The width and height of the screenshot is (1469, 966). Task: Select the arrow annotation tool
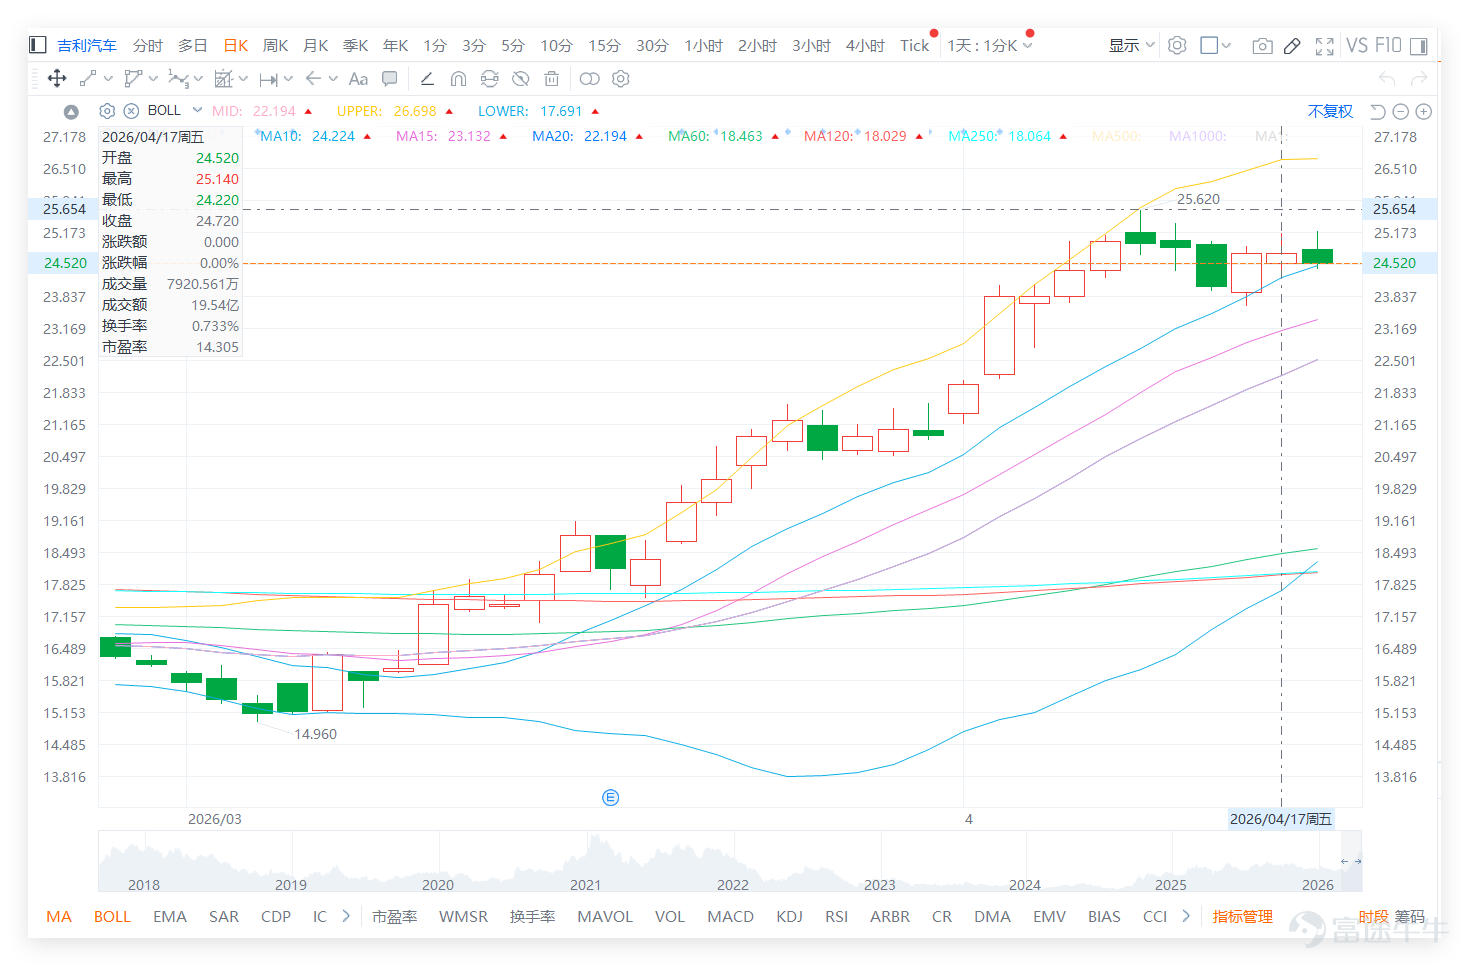pos(313,78)
